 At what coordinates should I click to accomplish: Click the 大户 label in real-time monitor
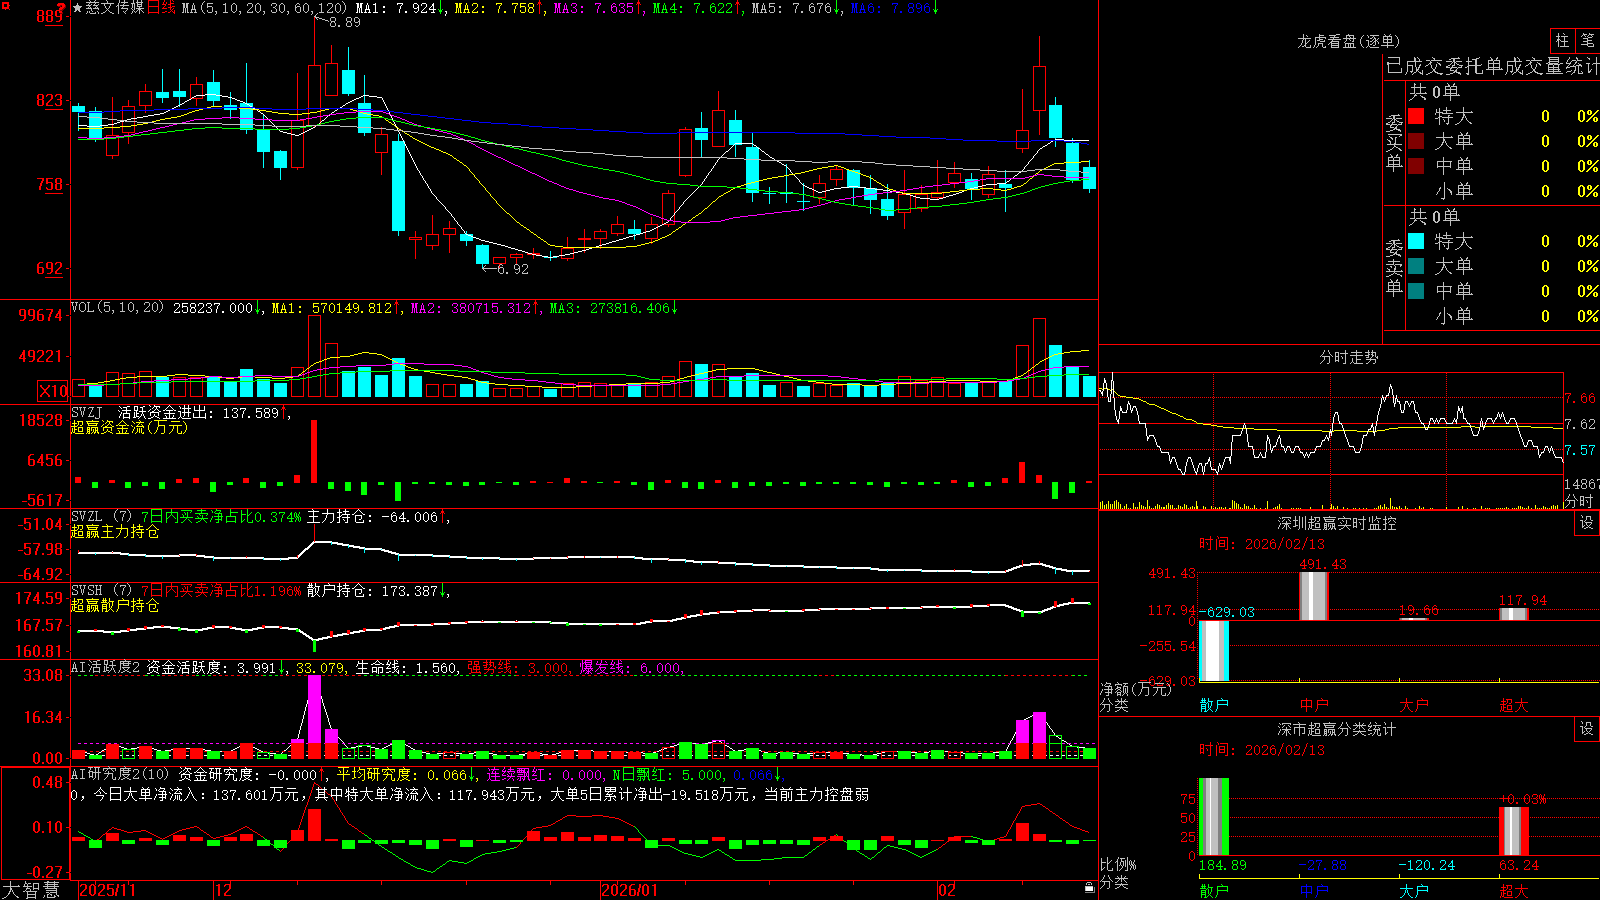coord(1414,705)
